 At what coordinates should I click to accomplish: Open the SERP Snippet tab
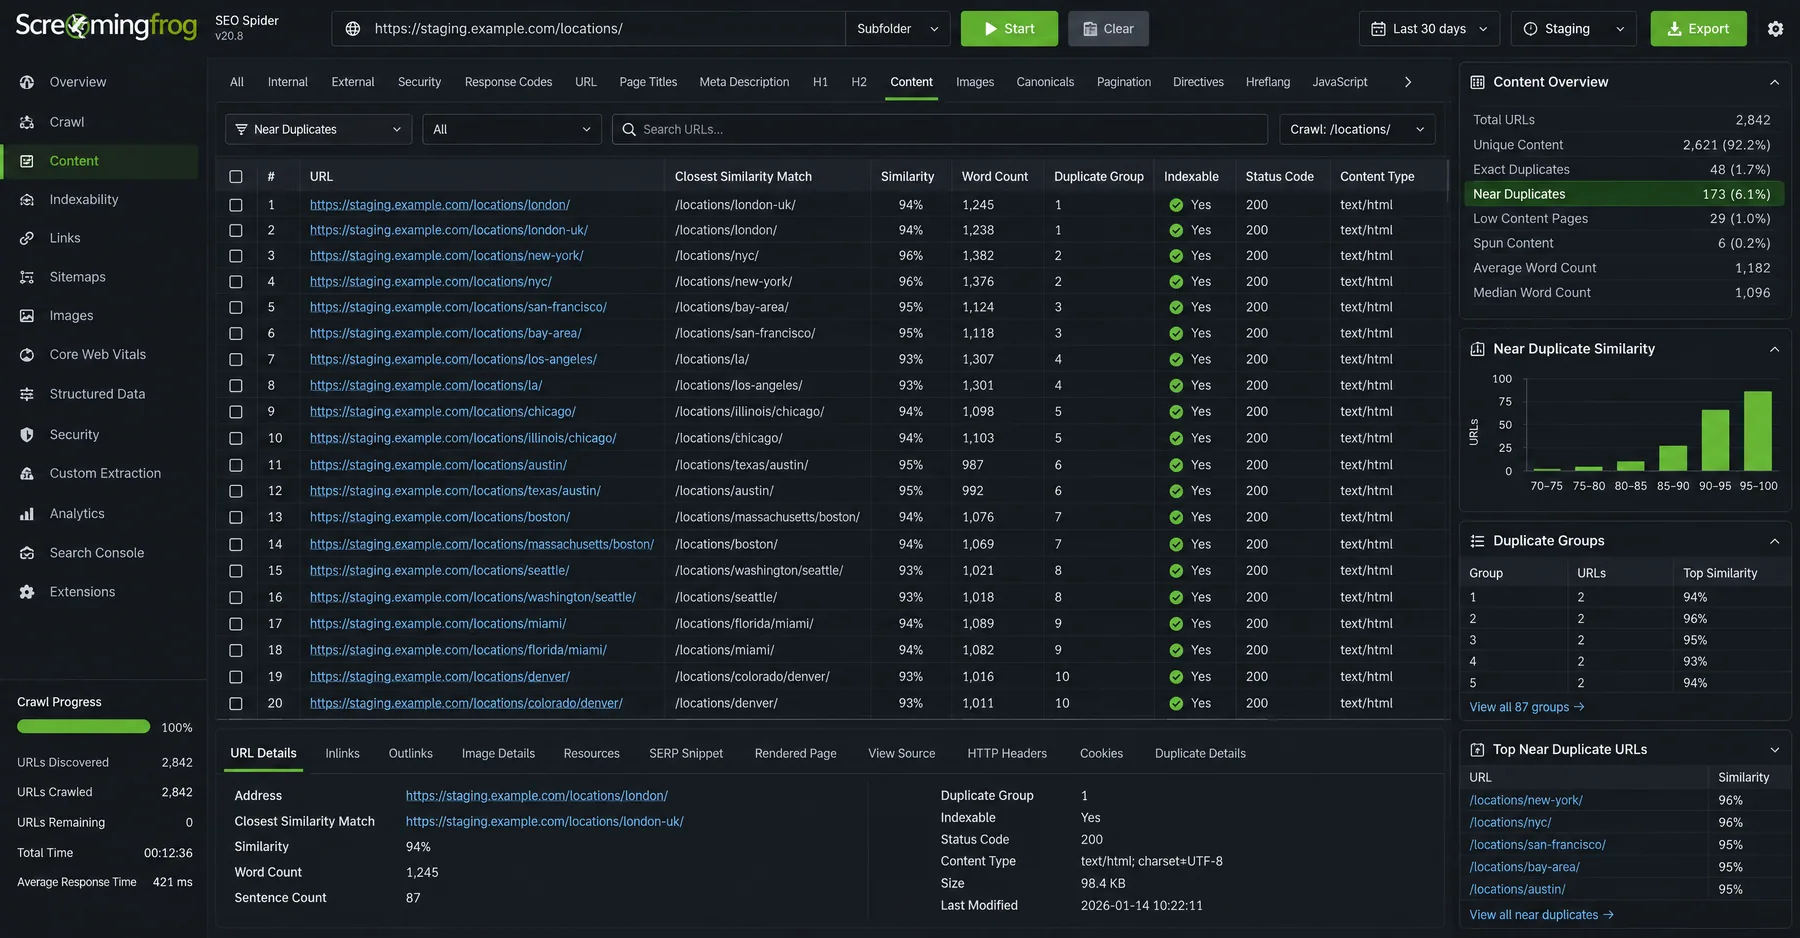click(686, 754)
